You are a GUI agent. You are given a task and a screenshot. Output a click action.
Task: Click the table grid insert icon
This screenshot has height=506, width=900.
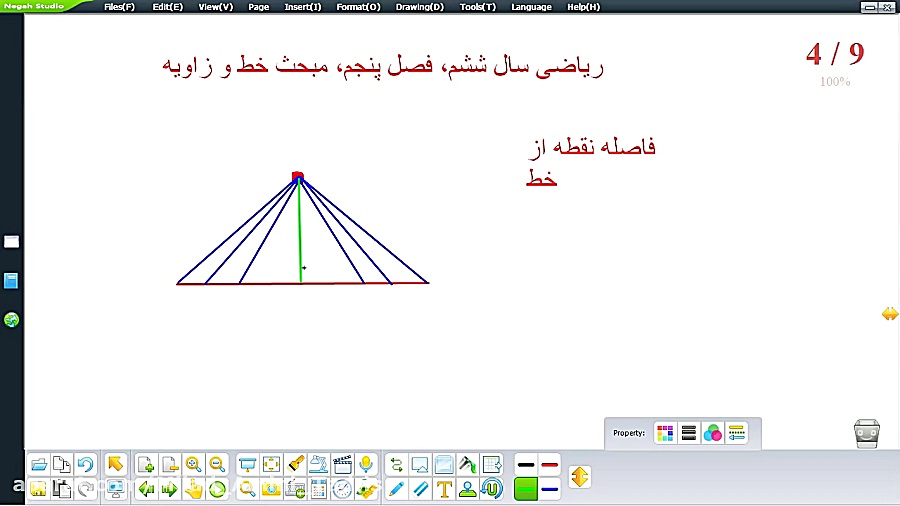(x=492, y=464)
